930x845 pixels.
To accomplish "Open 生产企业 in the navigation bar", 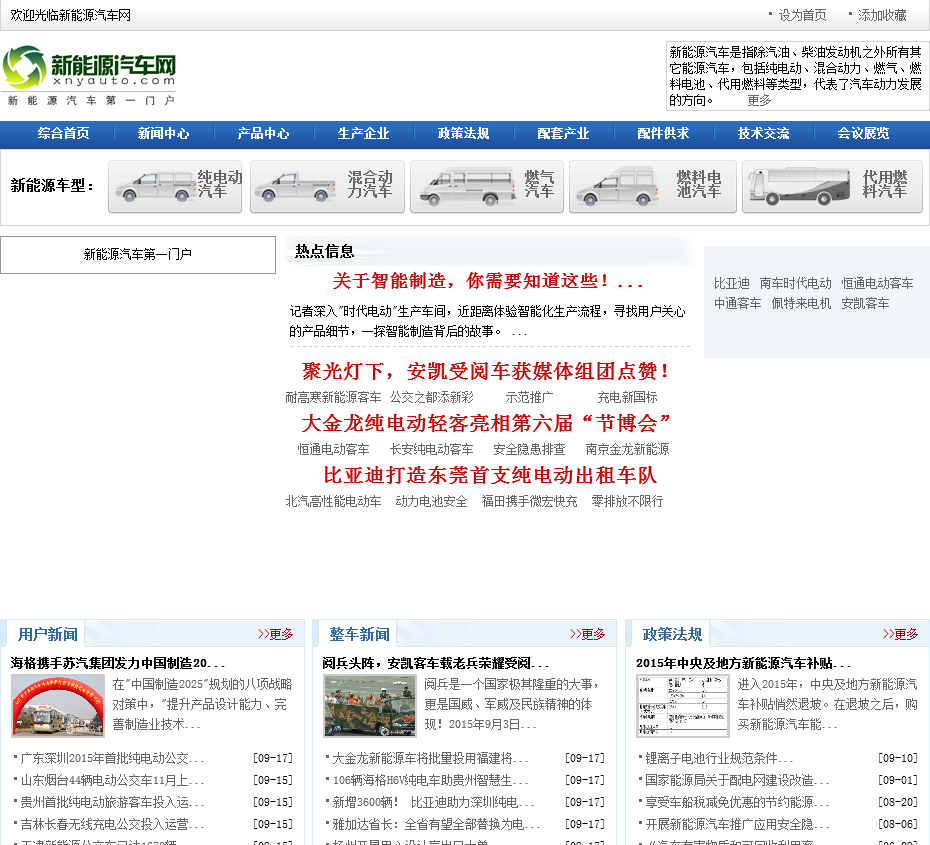I will pos(364,133).
